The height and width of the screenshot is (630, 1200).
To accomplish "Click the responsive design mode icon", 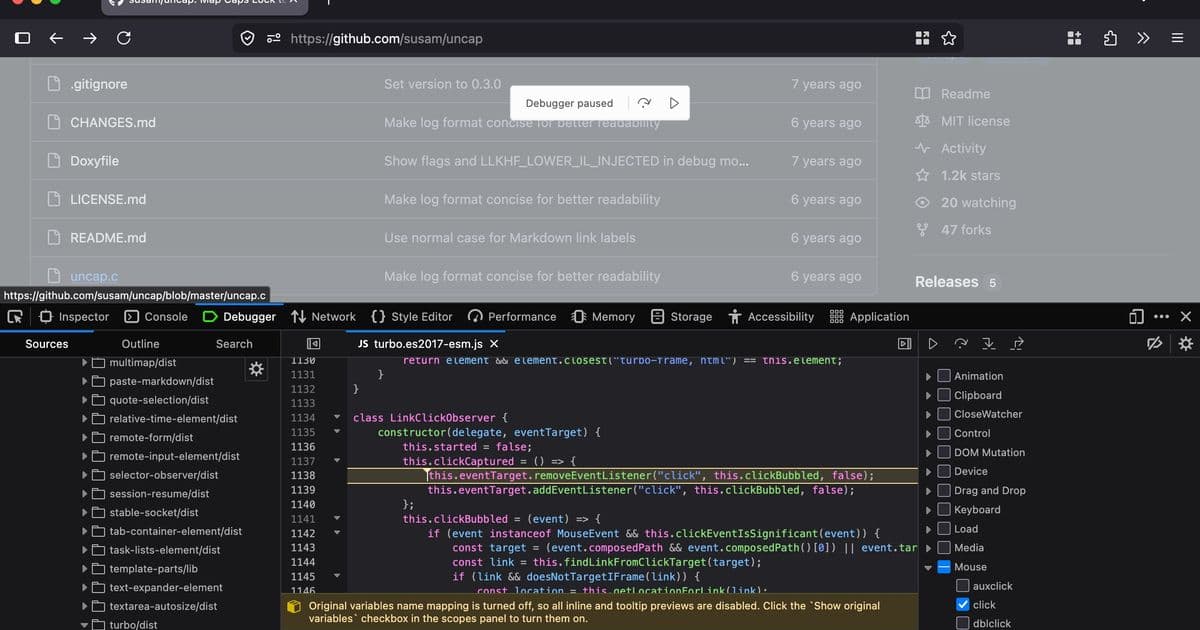I will (x=1136, y=317).
